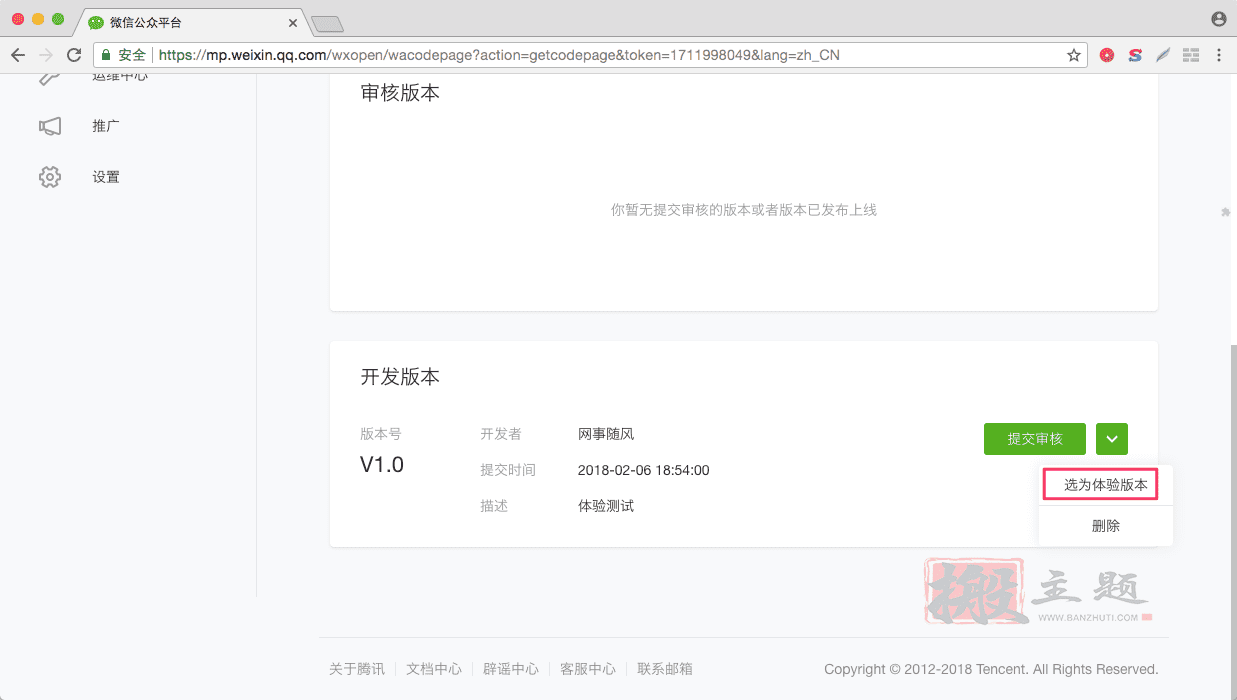Click the wrench sidebar icon
The image size is (1237, 700).
50,78
